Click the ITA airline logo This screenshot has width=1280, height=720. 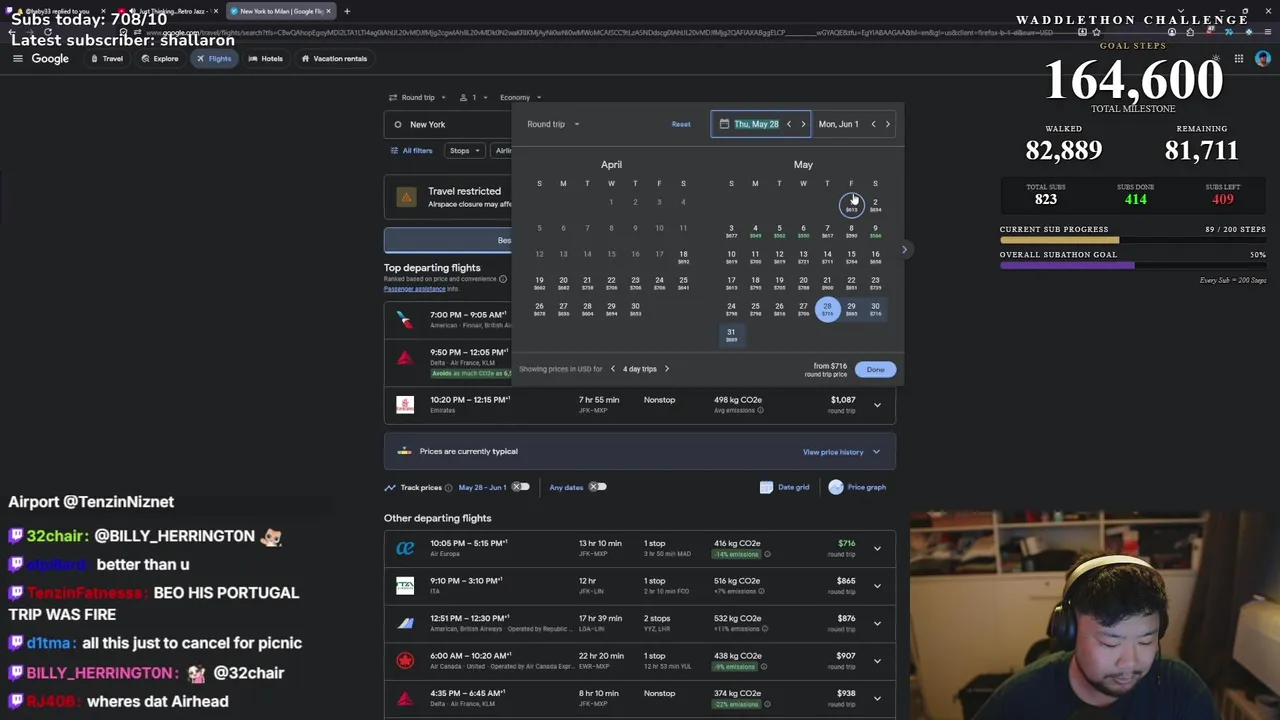pyautogui.click(x=405, y=586)
